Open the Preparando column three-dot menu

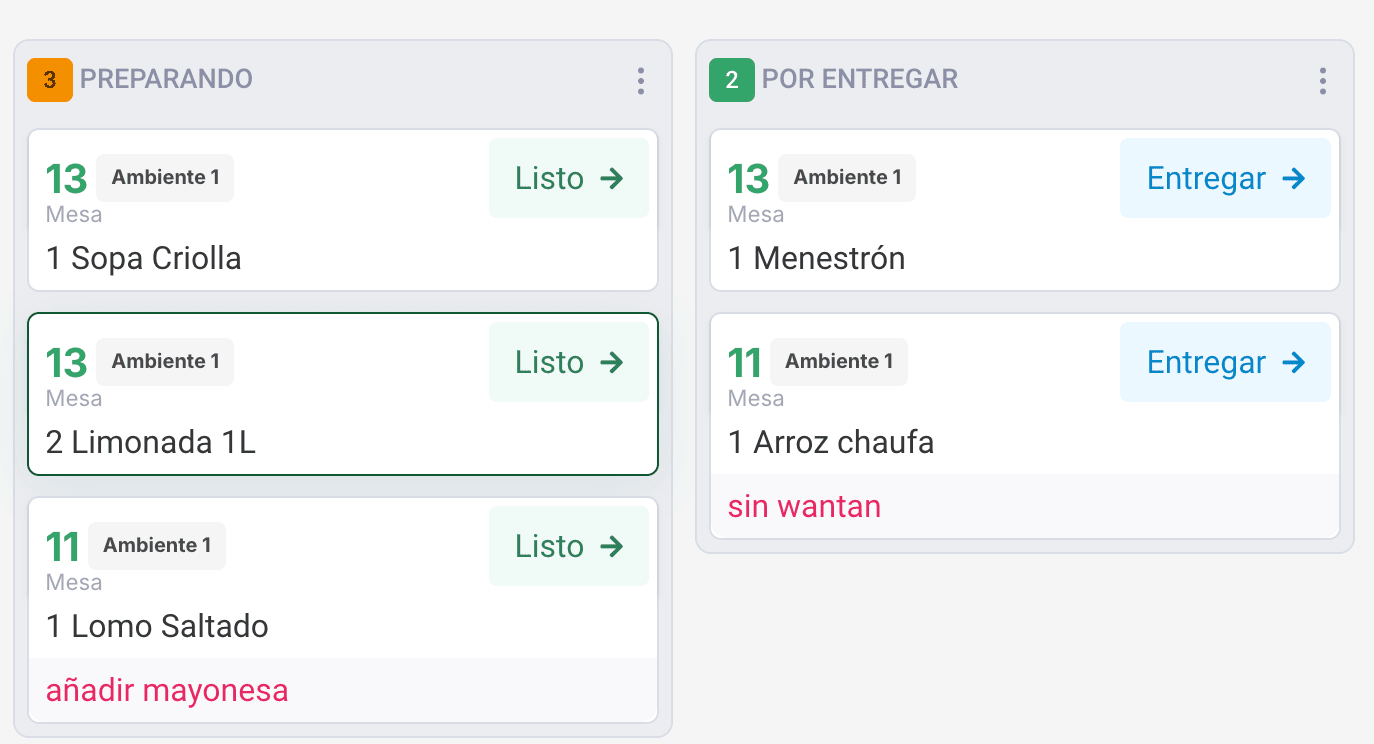click(641, 81)
